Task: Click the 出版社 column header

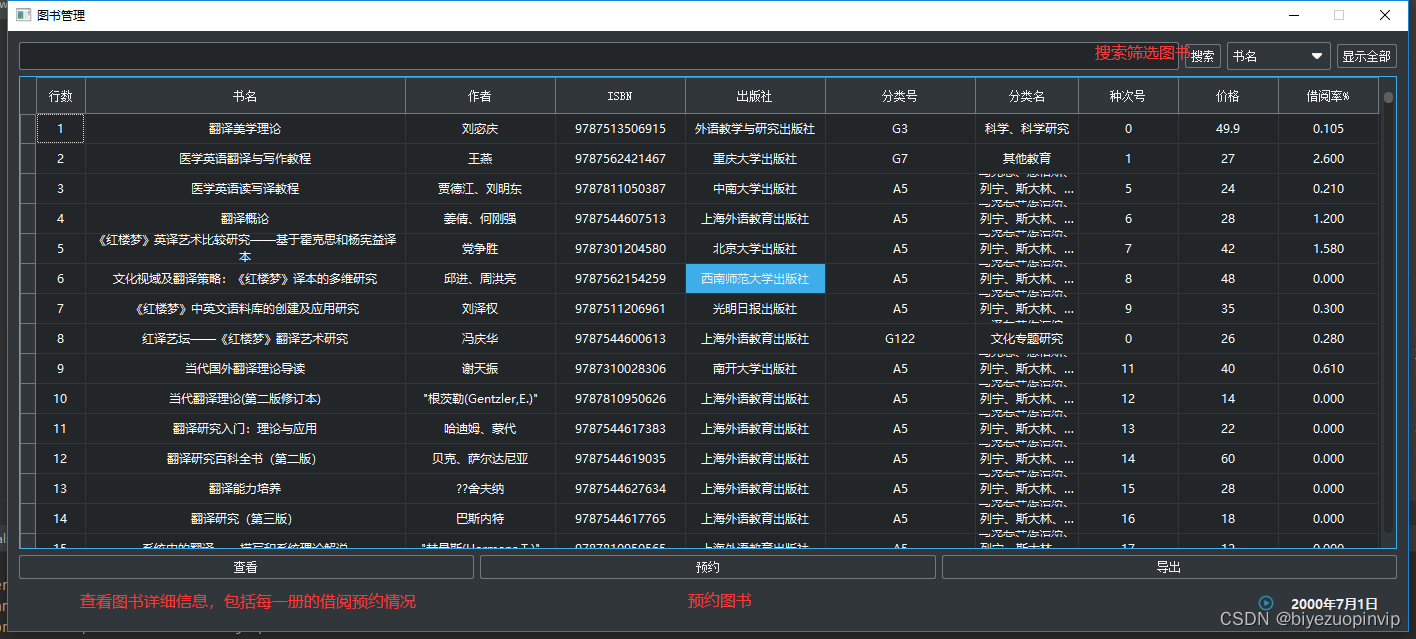Action: [755, 96]
